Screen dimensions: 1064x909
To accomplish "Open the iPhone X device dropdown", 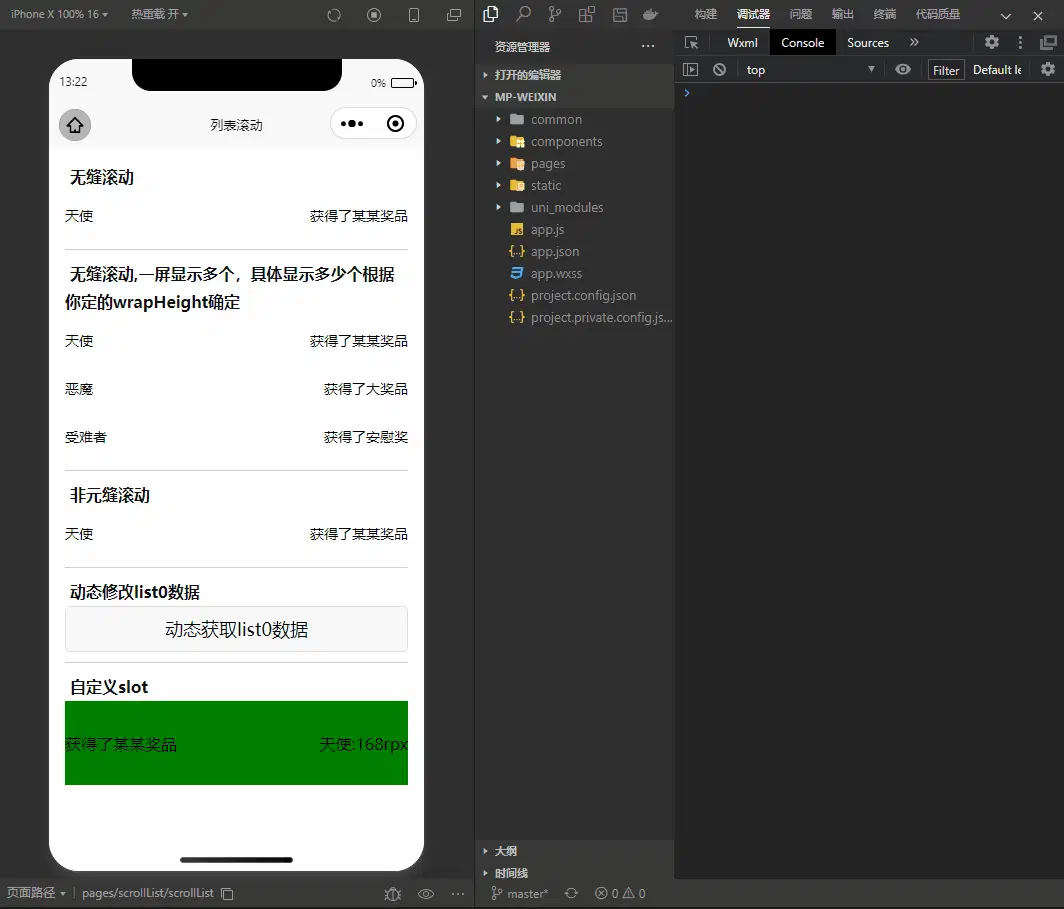I will [x=59, y=14].
